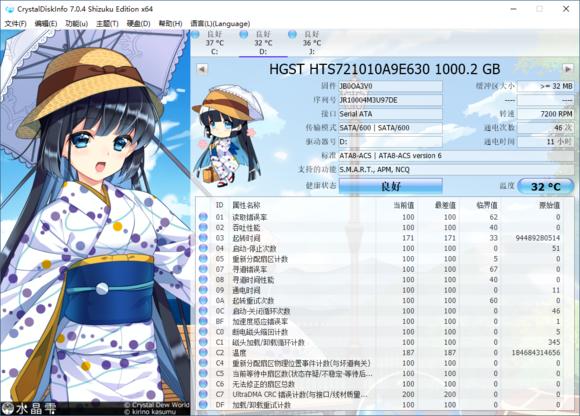Viewport: 580px width, 416px height.
Task: Open the 硬盘(D) menu
Action: [138, 24]
